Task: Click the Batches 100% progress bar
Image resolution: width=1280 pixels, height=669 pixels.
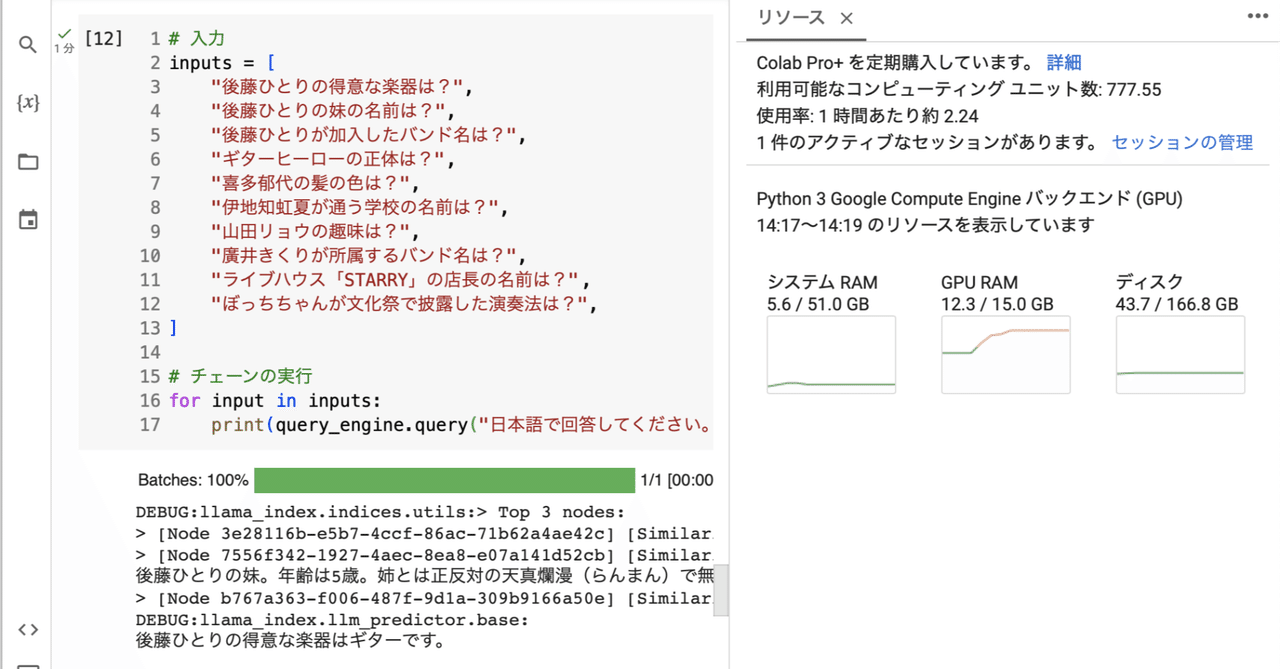Action: pyautogui.click(x=445, y=480)
